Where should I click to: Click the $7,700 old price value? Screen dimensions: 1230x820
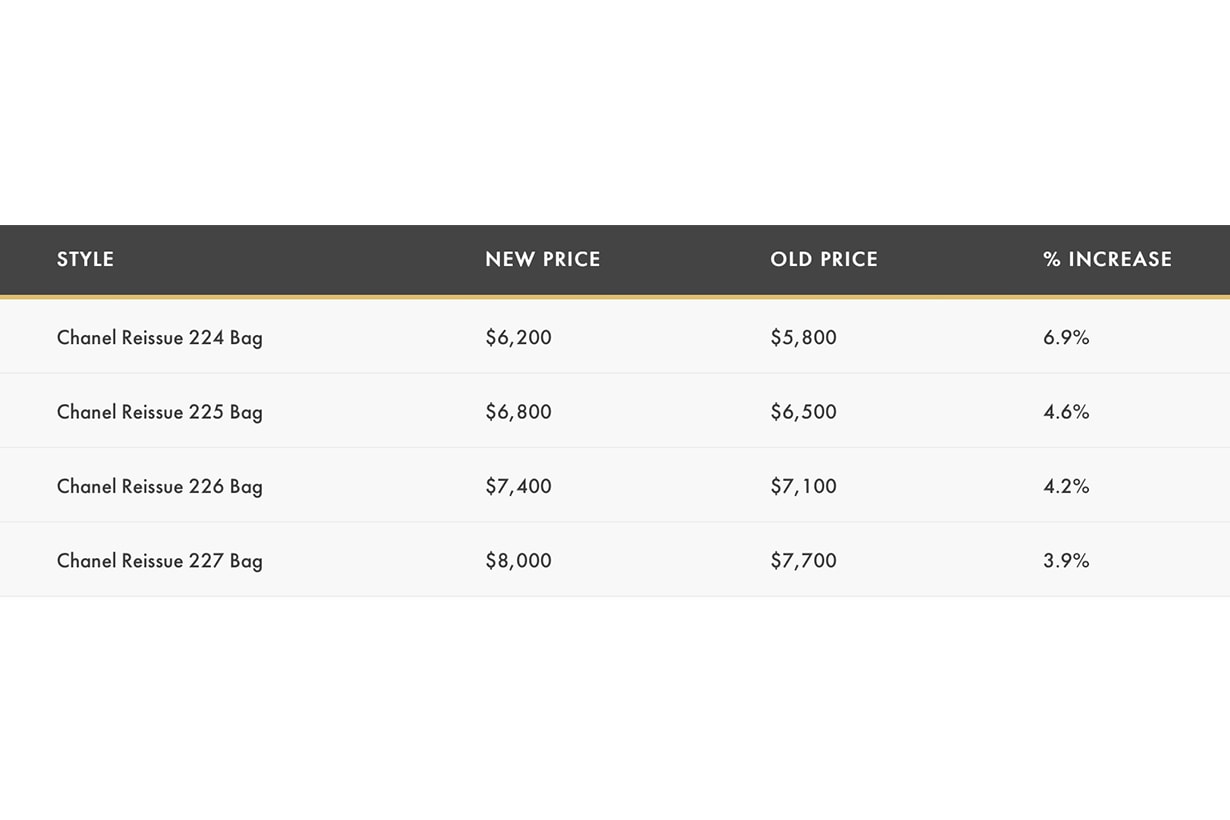[x=803, y=561]
